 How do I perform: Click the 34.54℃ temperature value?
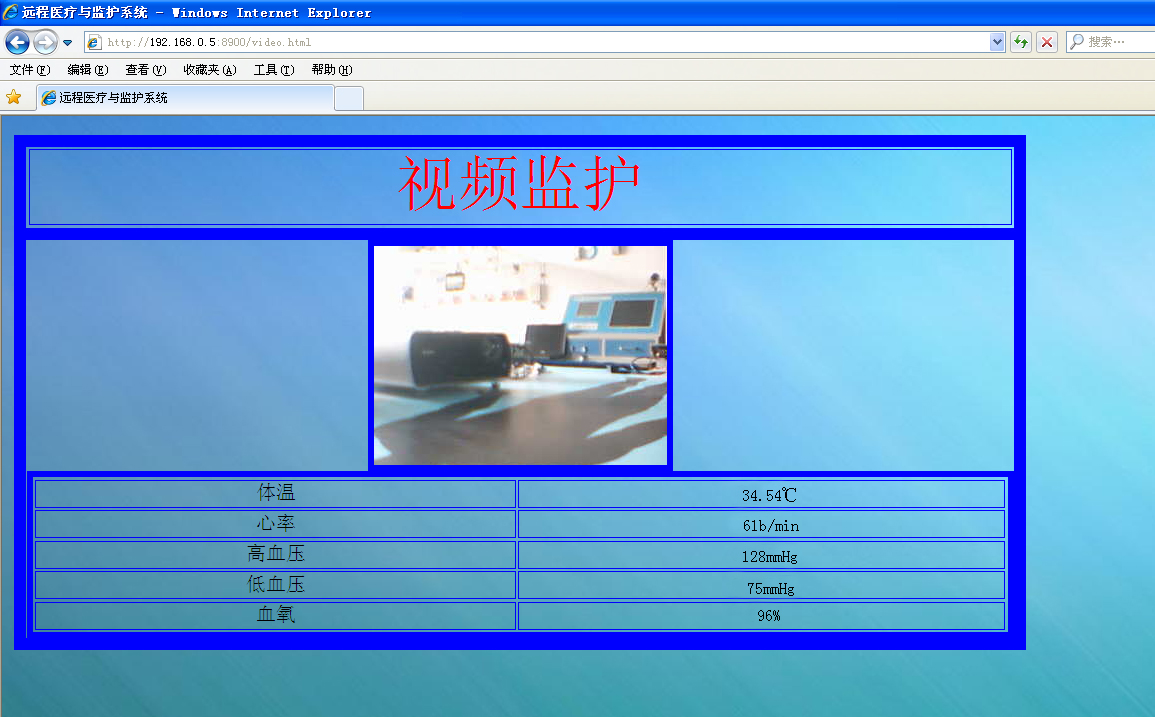(768, 495)
